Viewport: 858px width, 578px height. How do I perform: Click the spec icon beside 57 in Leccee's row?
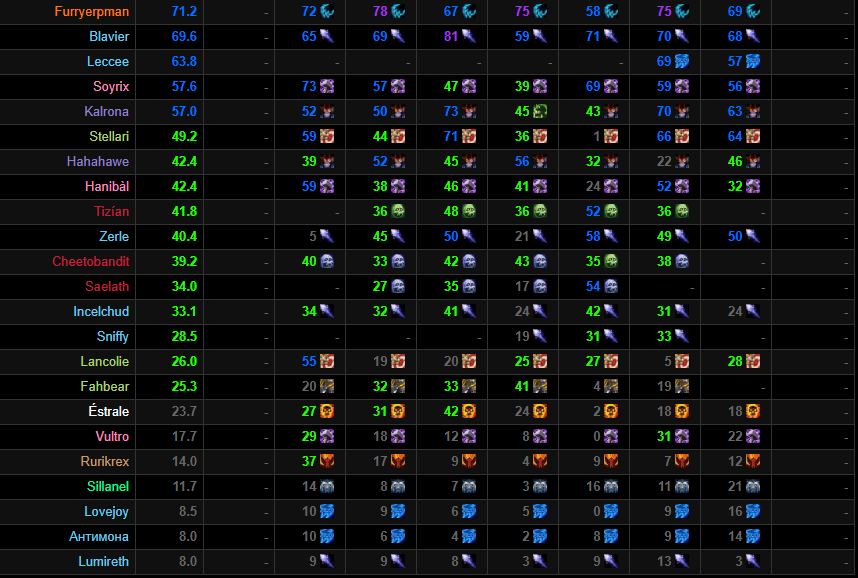[753, 61]
